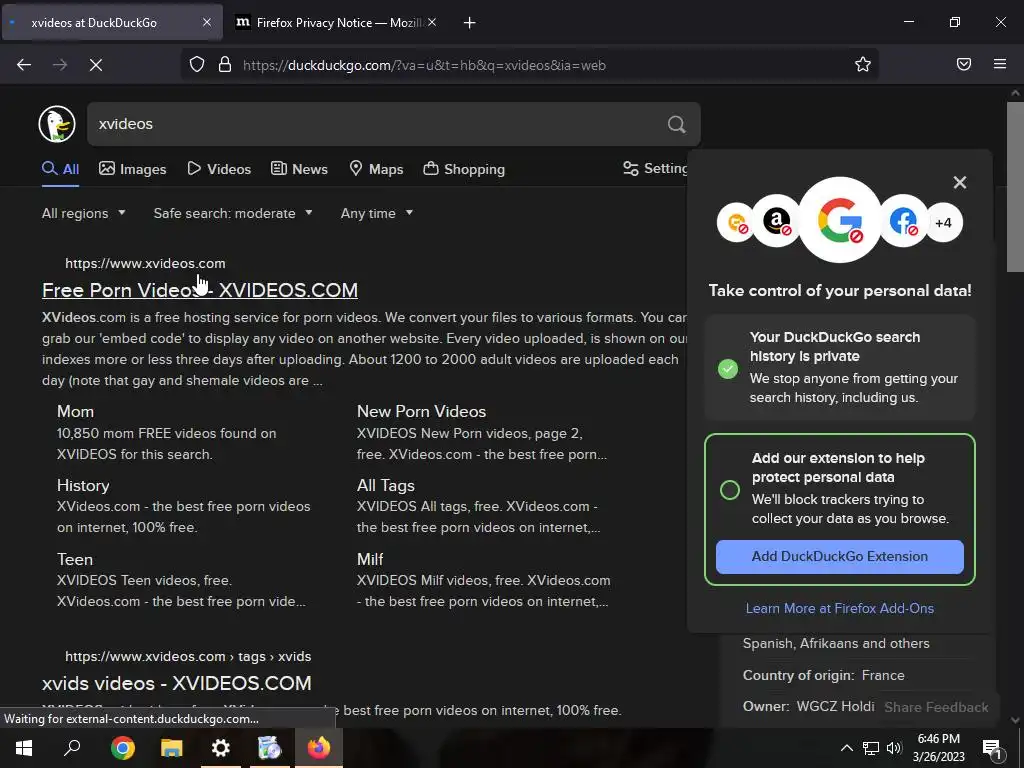Click the vertical page scrollbar thumb
The image size is (1024, 768).
pos(1015,186)
